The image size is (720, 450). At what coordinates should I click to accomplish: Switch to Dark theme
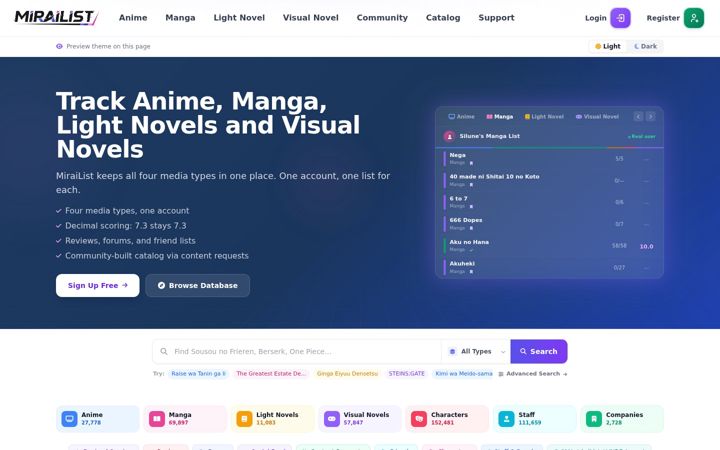(x=645, y=46)
